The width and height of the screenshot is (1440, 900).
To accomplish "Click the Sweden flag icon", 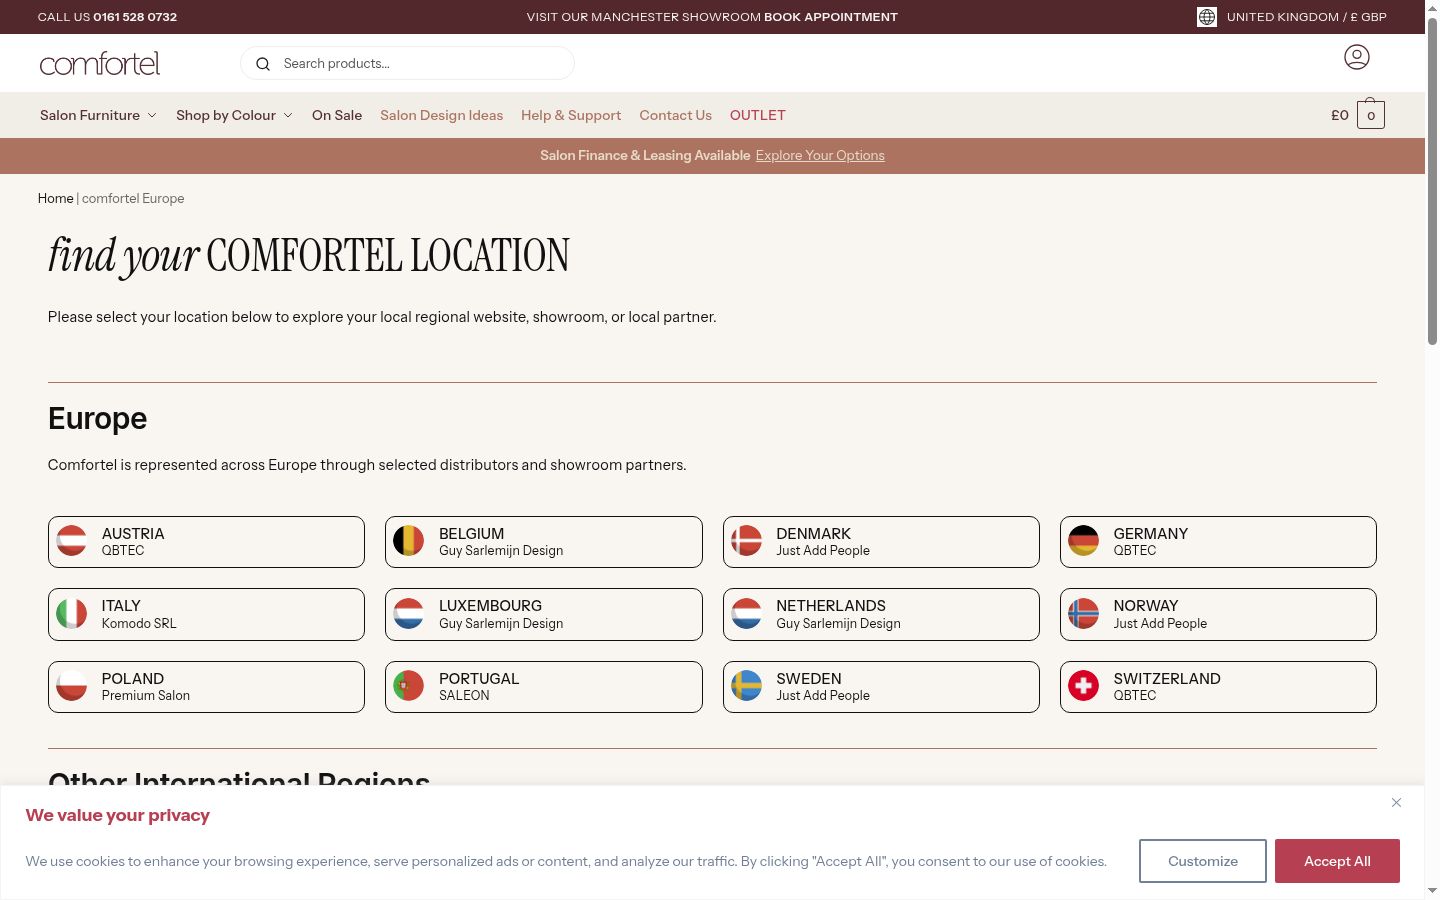I will click(x=747, y=686).
